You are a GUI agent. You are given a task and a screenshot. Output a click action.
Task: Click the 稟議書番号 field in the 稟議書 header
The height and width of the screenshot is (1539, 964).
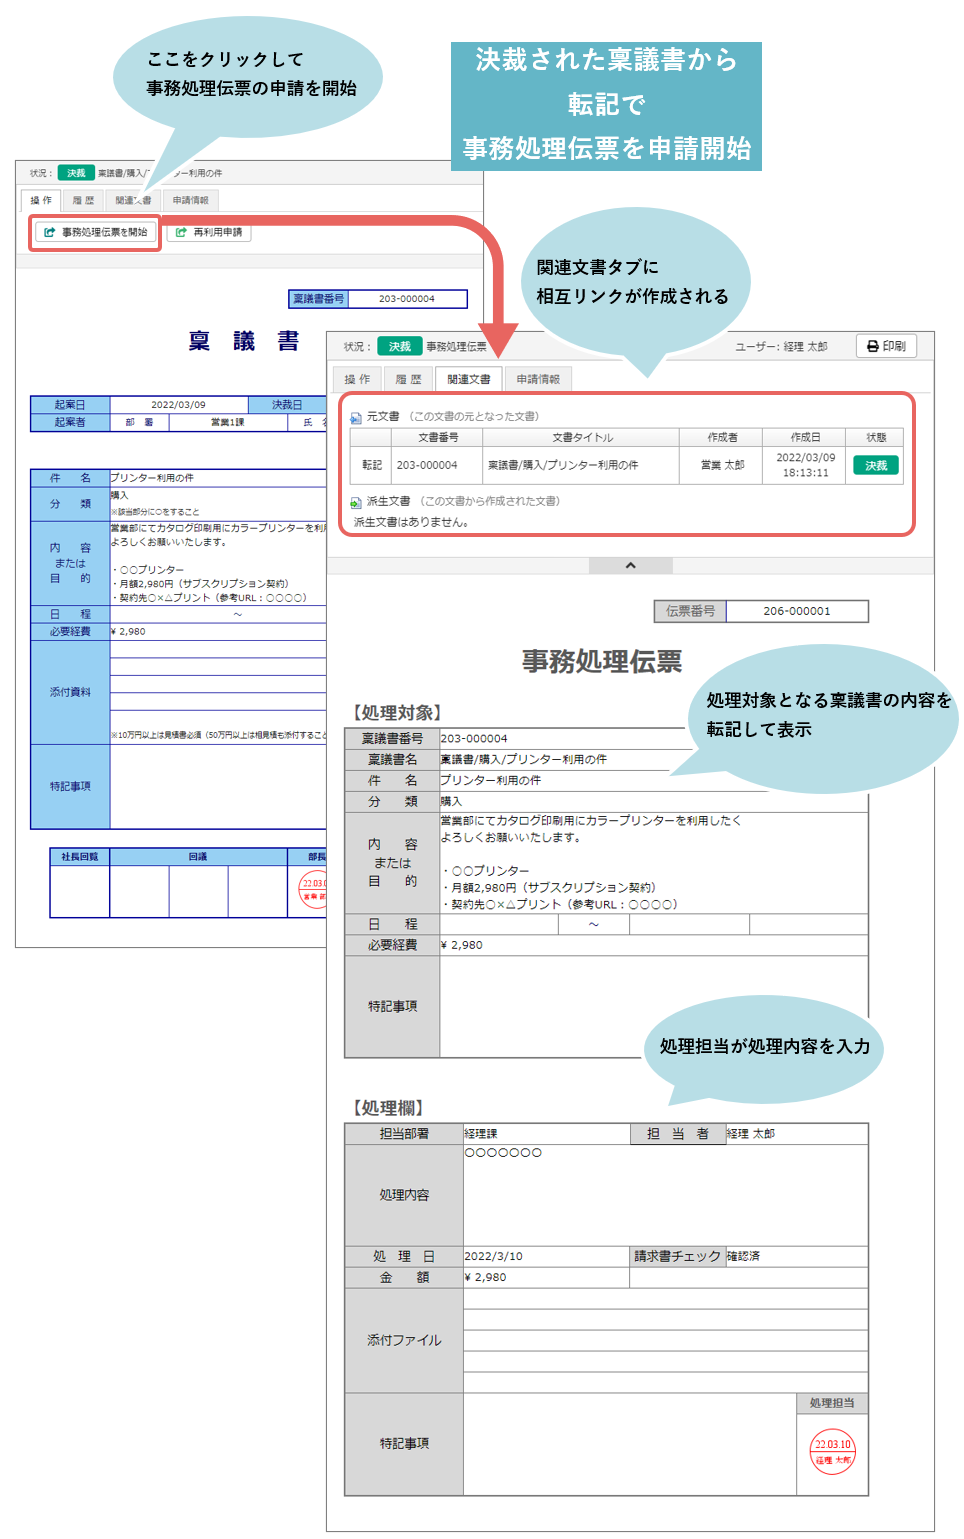click(406, 299)
